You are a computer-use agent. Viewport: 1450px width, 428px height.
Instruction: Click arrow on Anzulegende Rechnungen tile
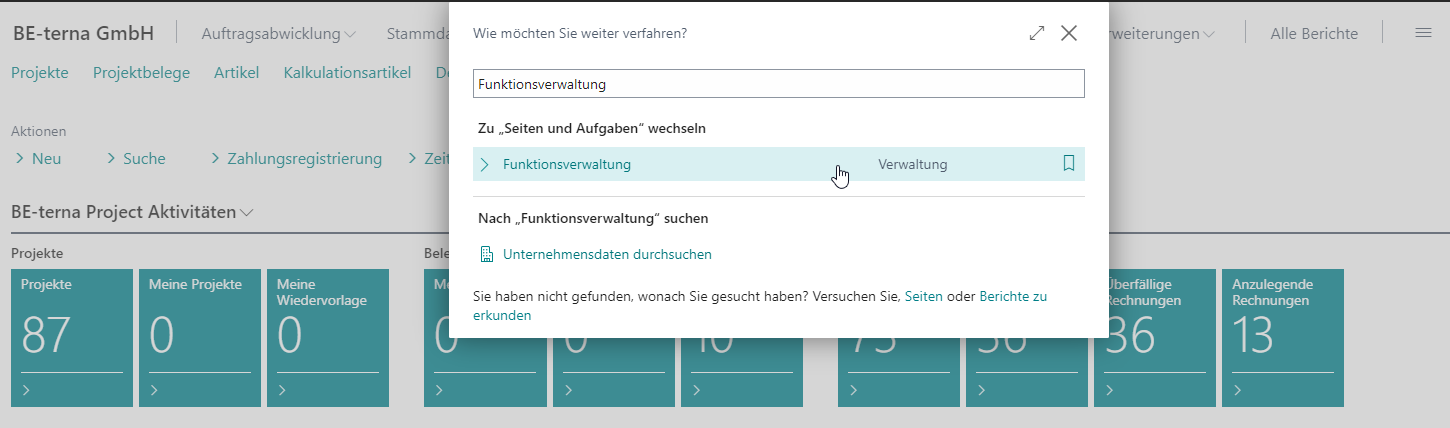point(1239,390)
